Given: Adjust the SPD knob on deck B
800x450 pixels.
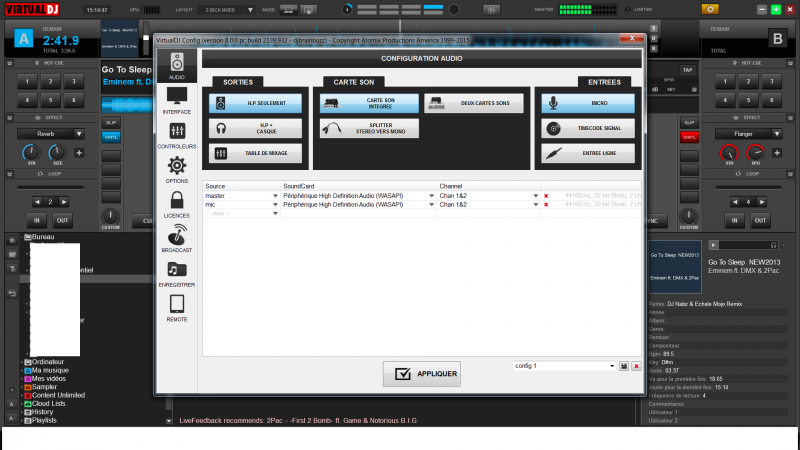Looking at the screenshot, I should [755, 153].
